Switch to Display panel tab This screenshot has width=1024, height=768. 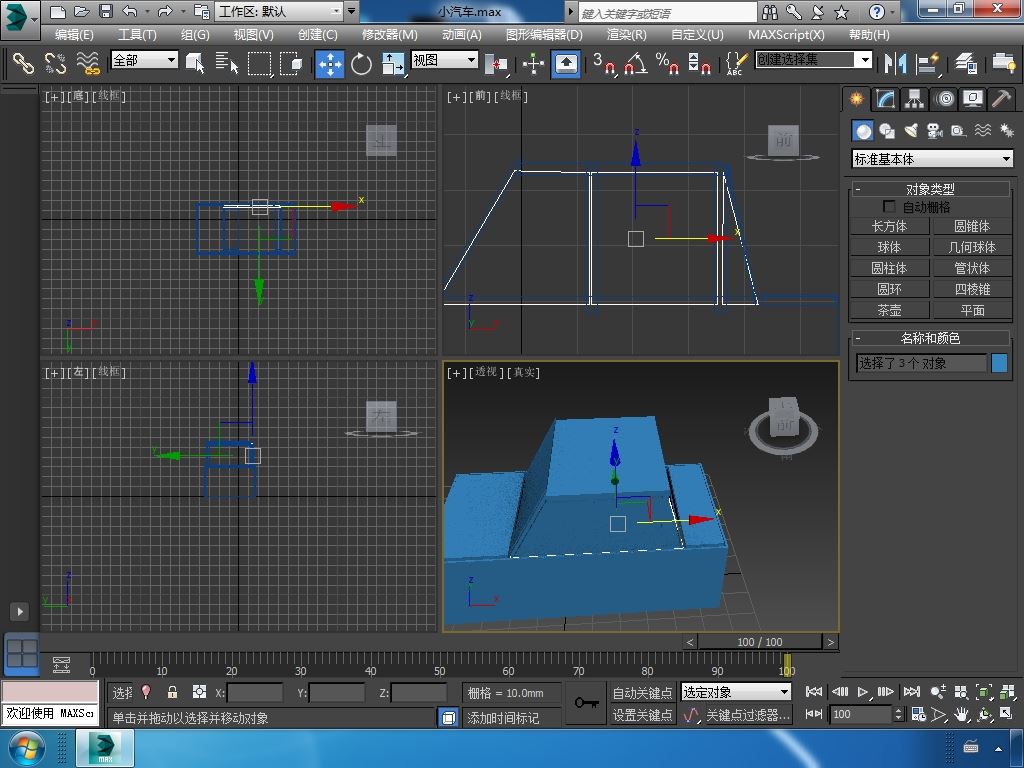tap(973, 99)
